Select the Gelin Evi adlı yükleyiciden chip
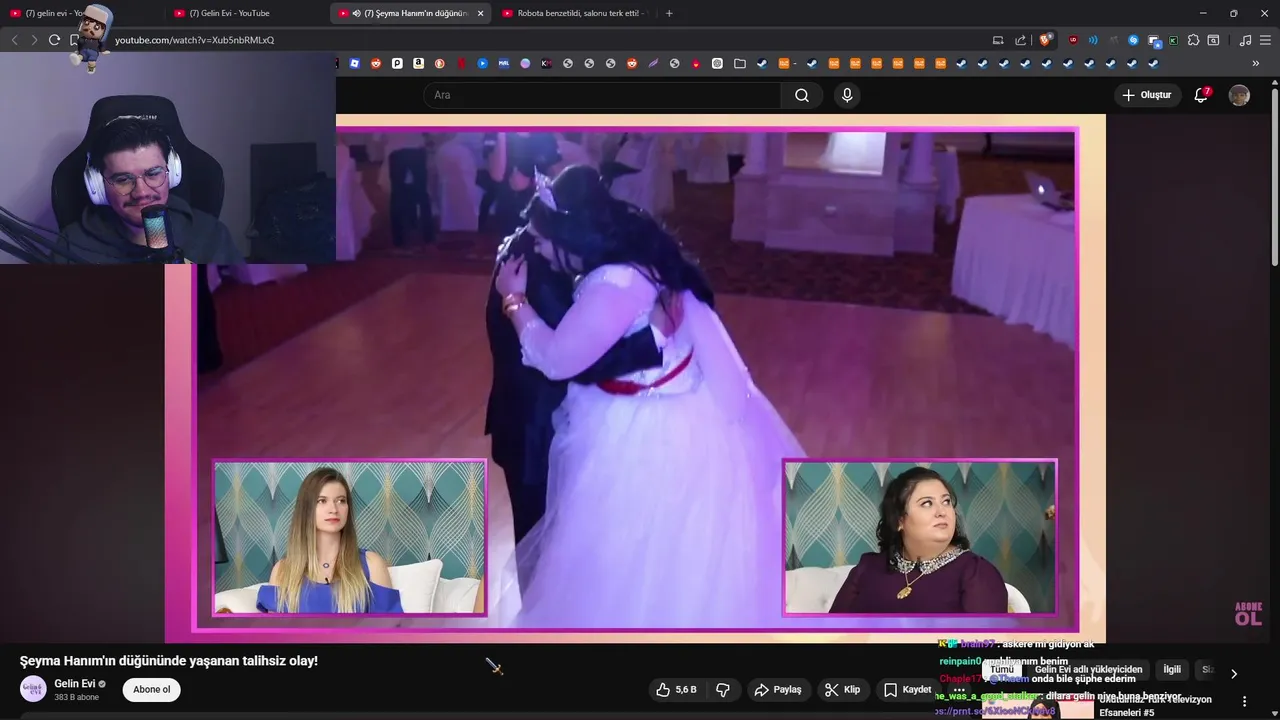This screenshot has width=1280, height=720. pyautogui.click(x=1088, y=670)
